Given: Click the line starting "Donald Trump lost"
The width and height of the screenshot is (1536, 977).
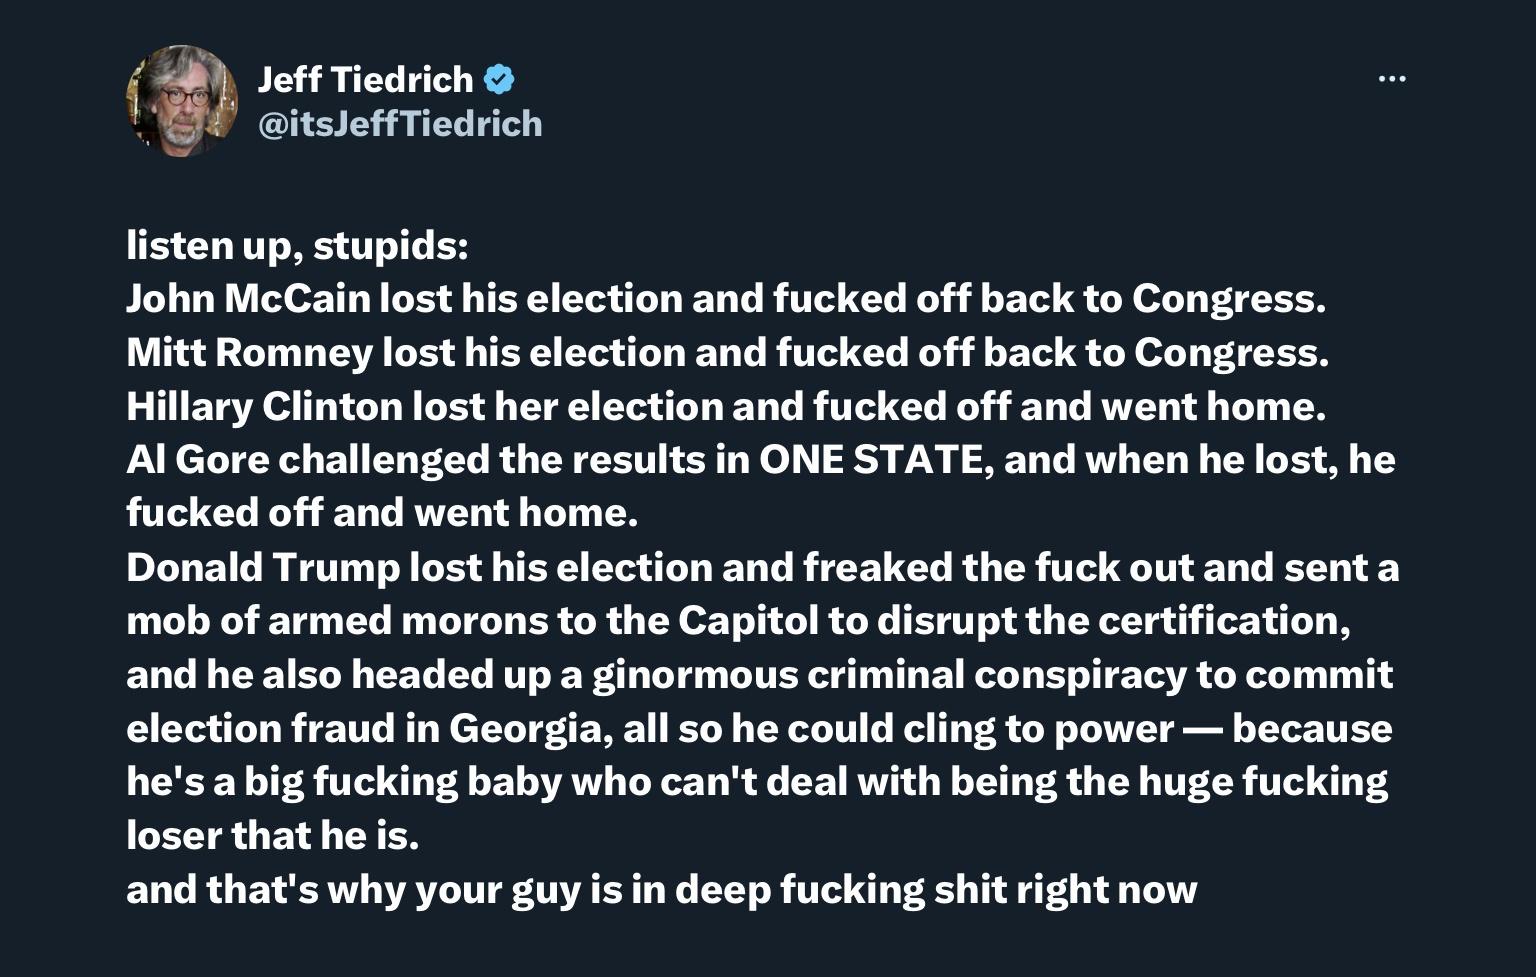Looking at the screenshot, I should point(762,568).
